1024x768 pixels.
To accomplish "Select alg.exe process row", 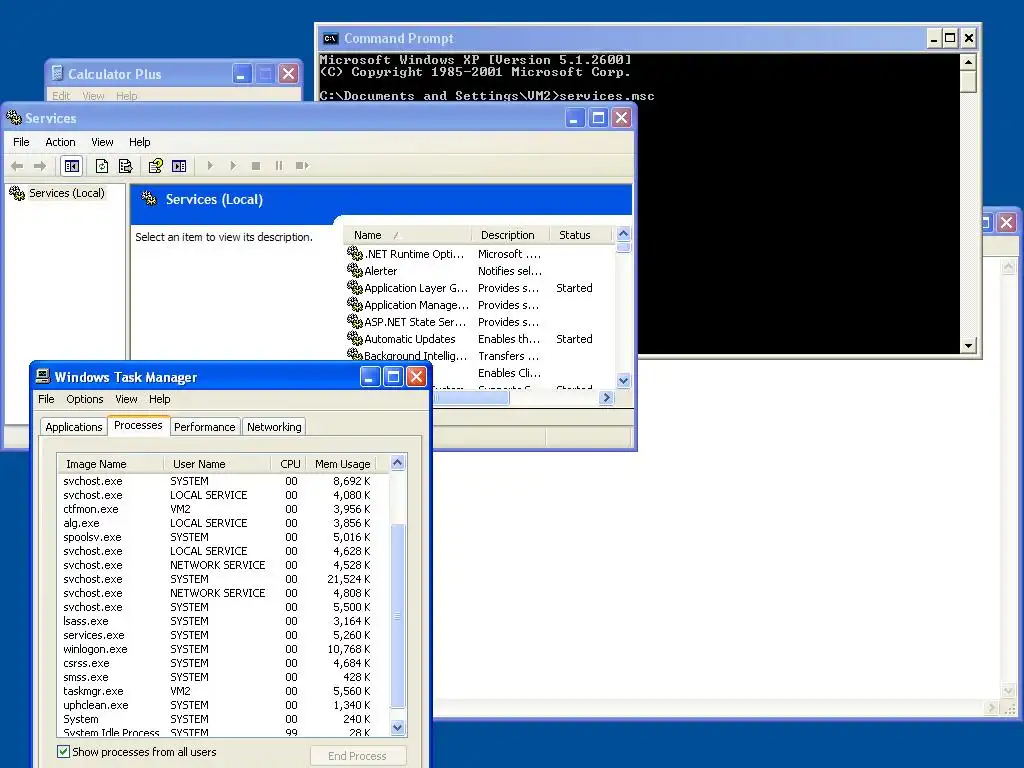I will 224,523.
